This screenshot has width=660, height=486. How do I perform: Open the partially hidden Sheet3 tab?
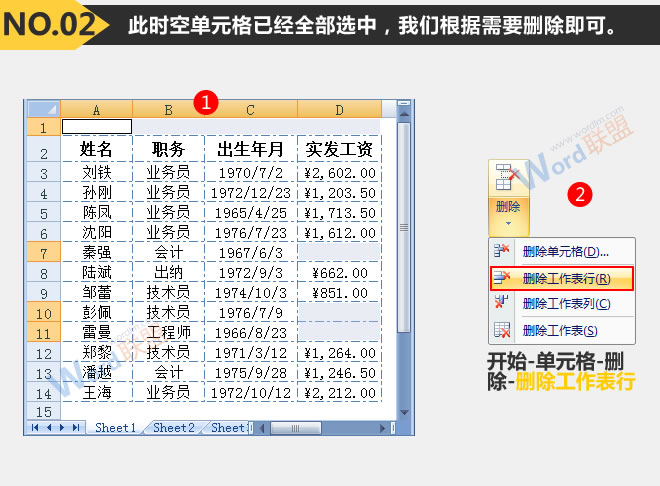pos(228,428)
